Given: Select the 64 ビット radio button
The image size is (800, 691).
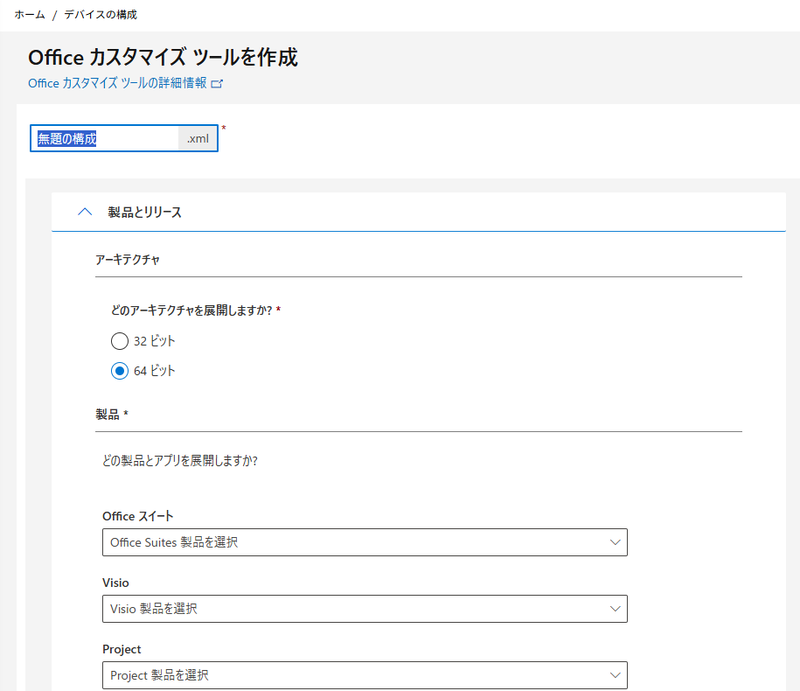Looking at the screenshot, I should tap(119, 371).
